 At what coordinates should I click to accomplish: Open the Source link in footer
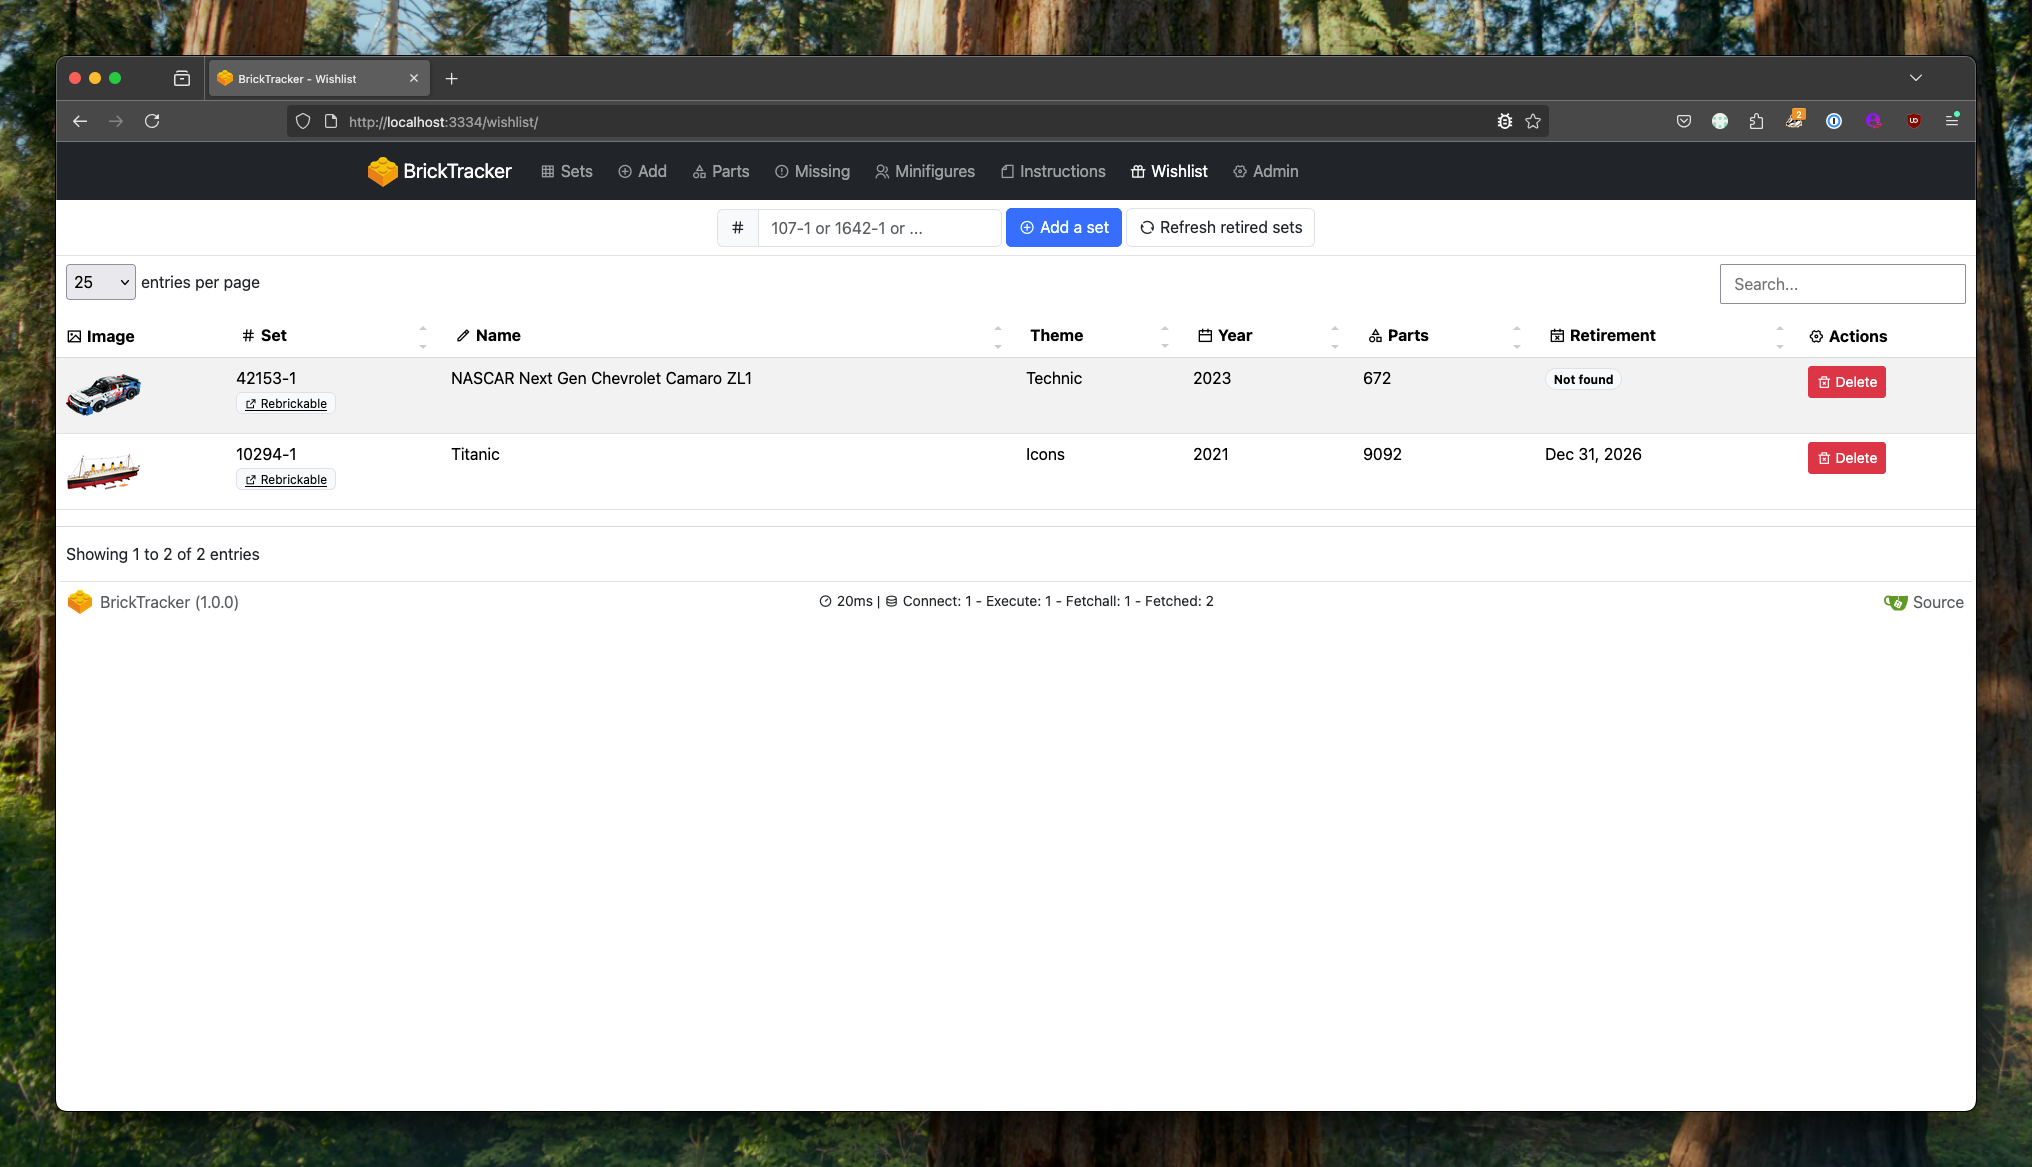[x=1938, y=602]
